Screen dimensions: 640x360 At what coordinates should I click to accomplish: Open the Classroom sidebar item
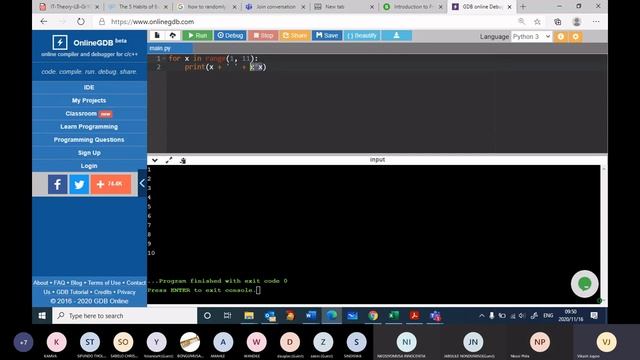[x=89, y=113]
